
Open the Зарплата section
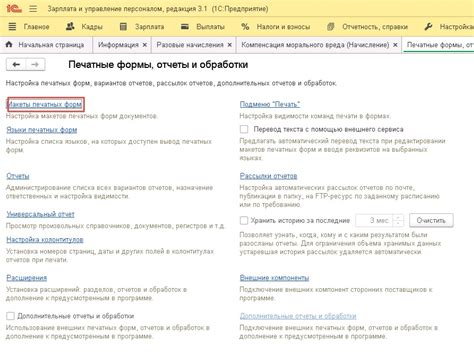click(149, 27)
